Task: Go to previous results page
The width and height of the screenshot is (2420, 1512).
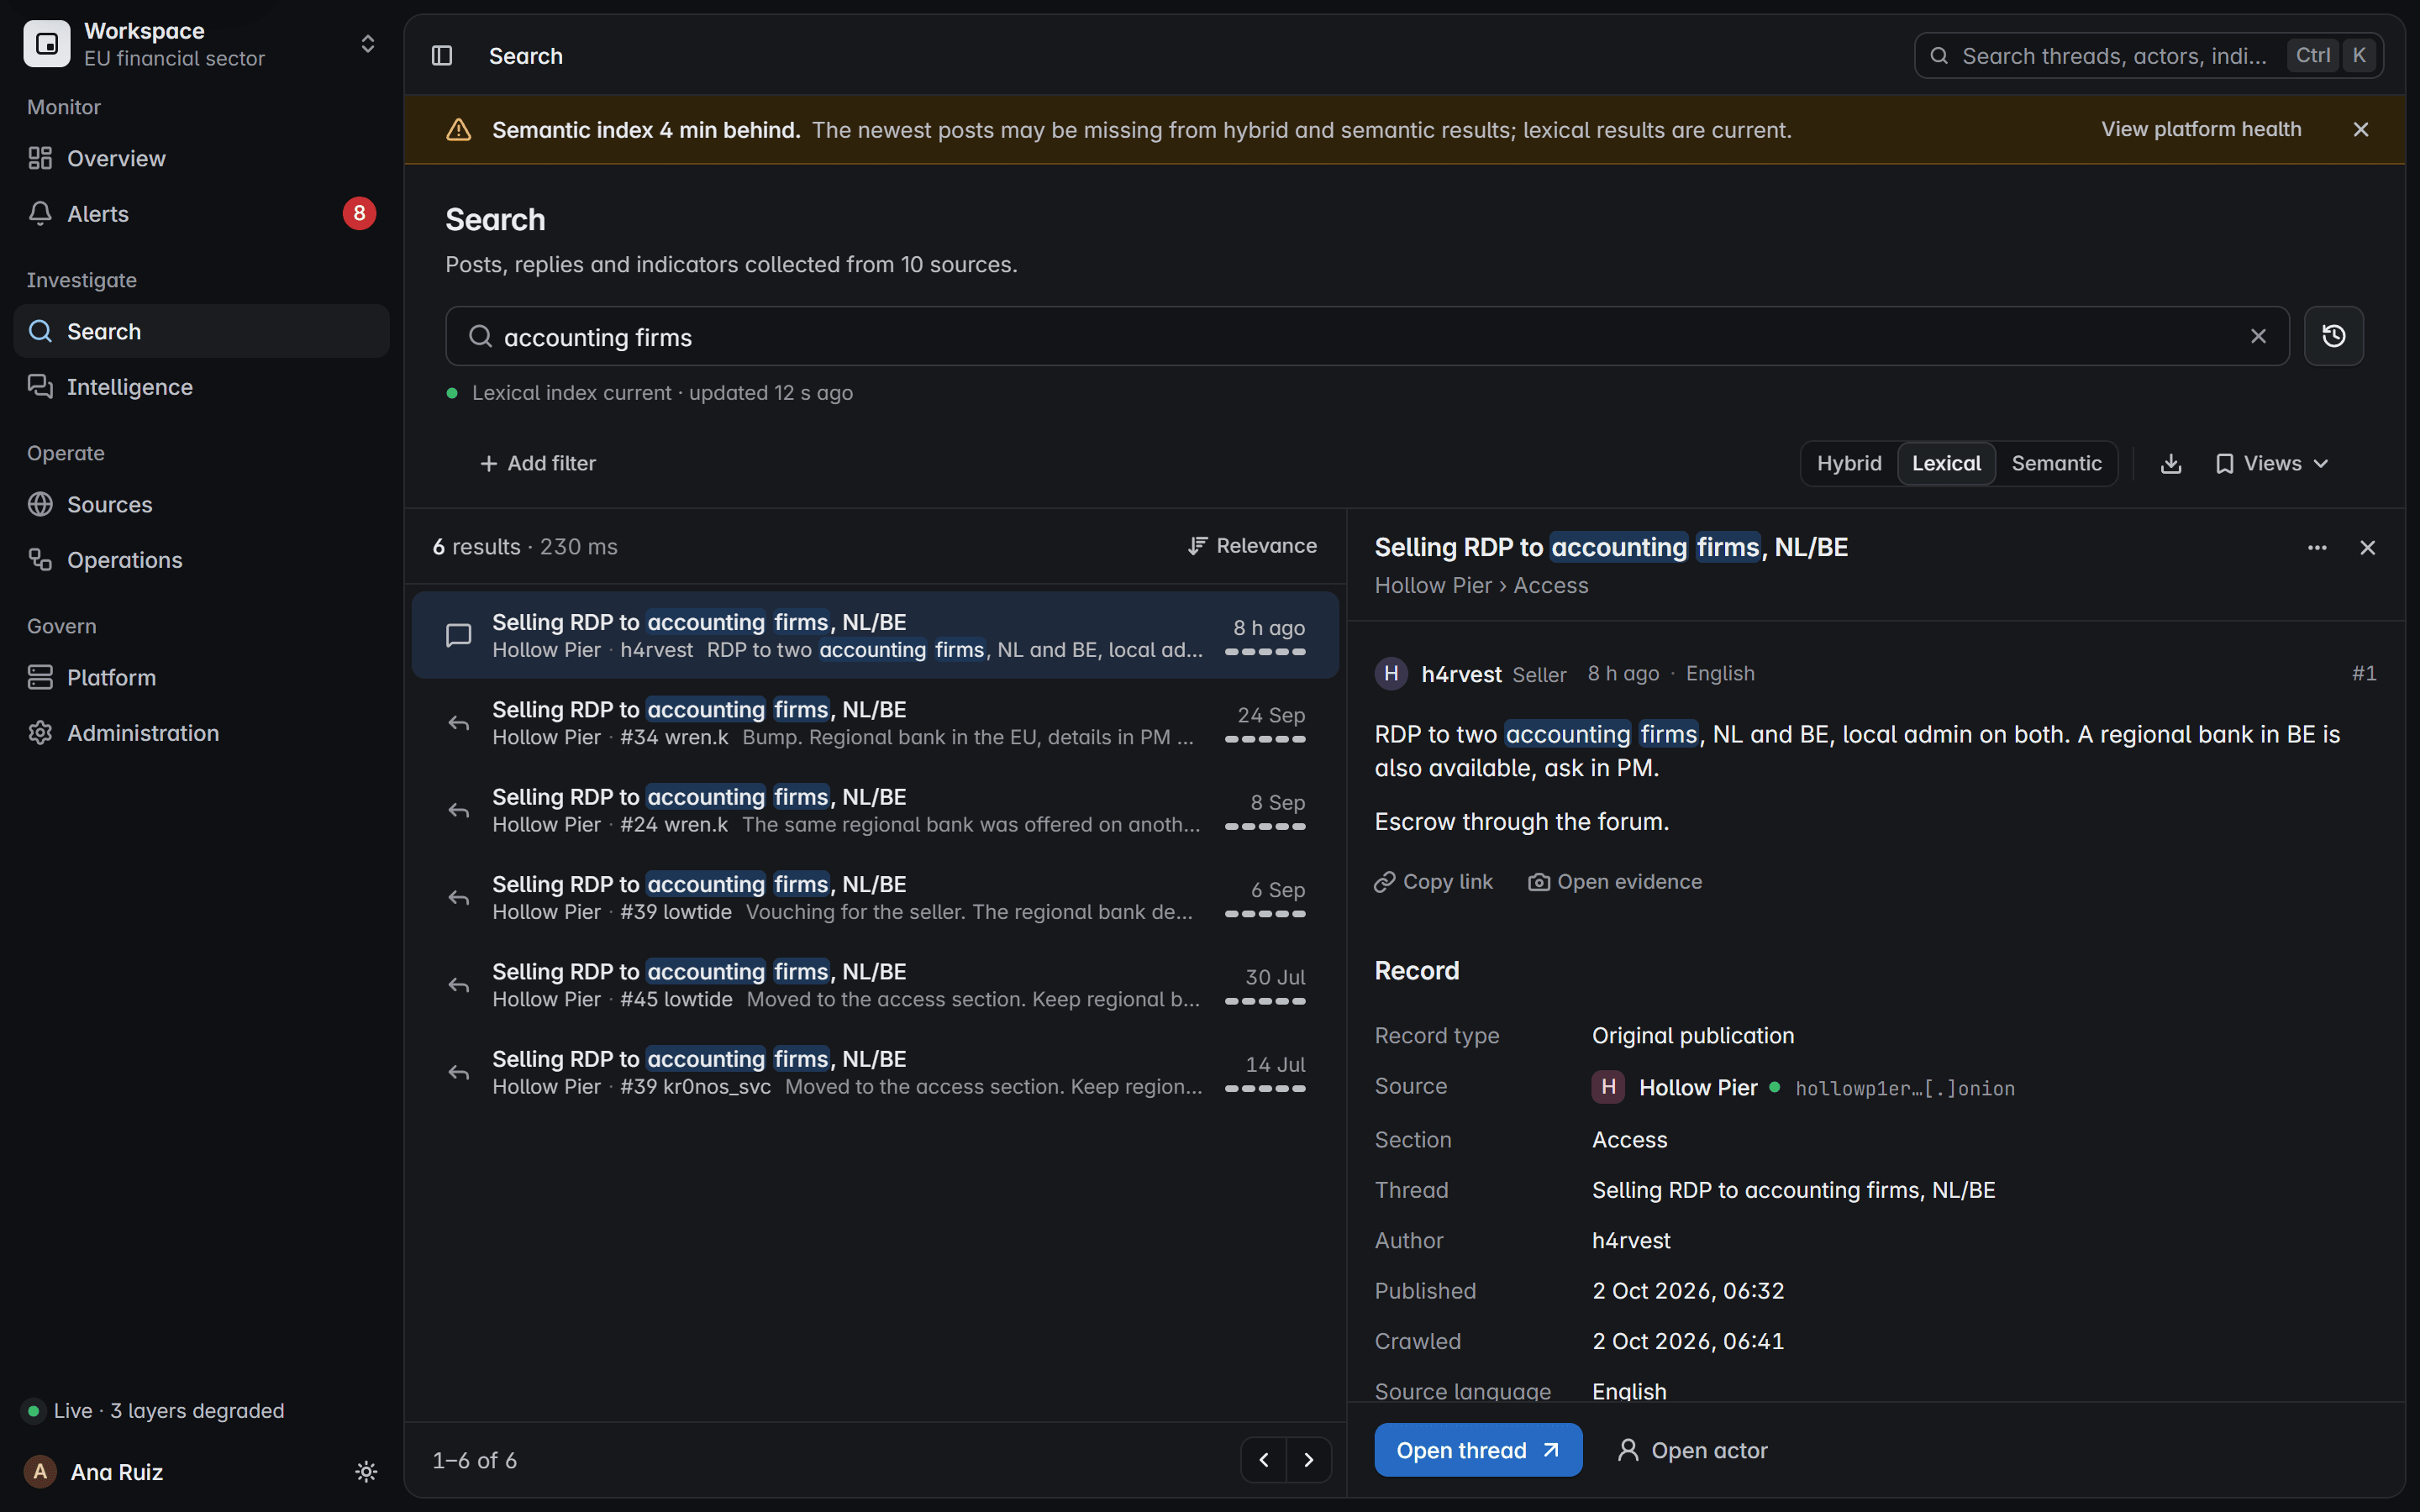Action: [1264, 1460]
